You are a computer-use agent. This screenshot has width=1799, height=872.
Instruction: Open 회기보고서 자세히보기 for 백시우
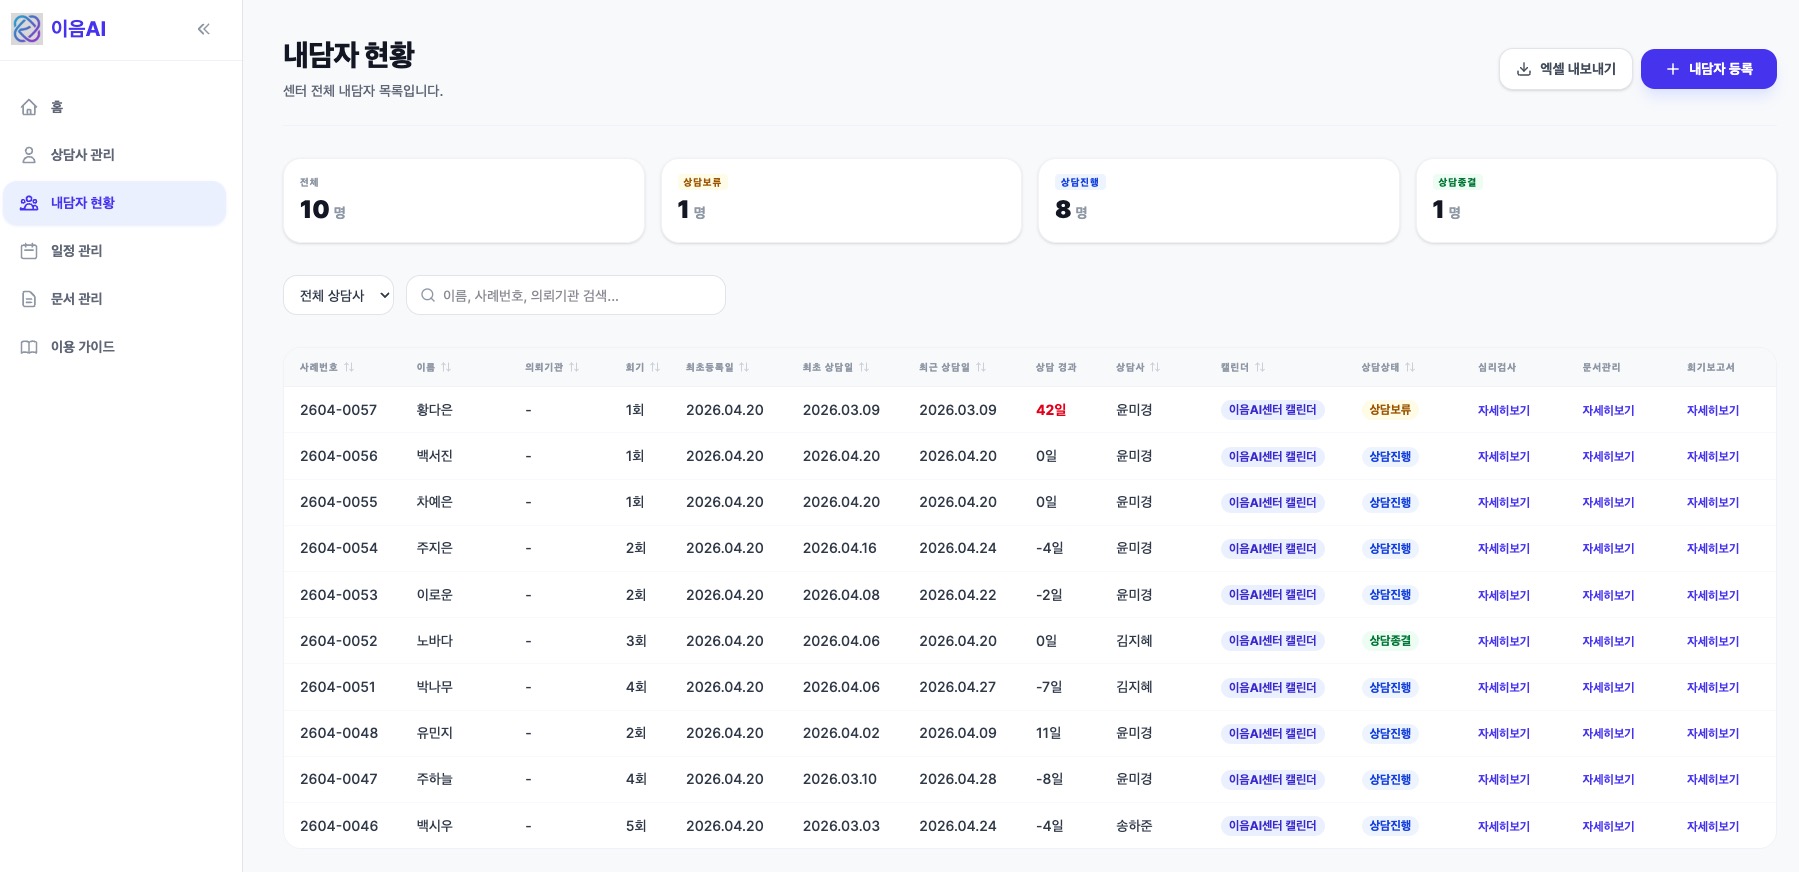click(x=1712, y=827)
